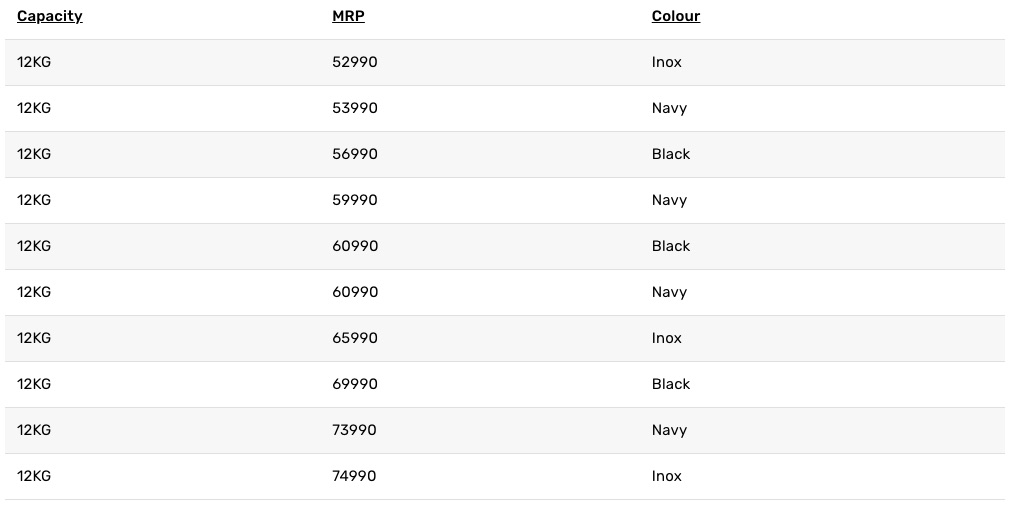
Task: Click 12KG capacity in the 52990 row
Action: click(34, 62)
